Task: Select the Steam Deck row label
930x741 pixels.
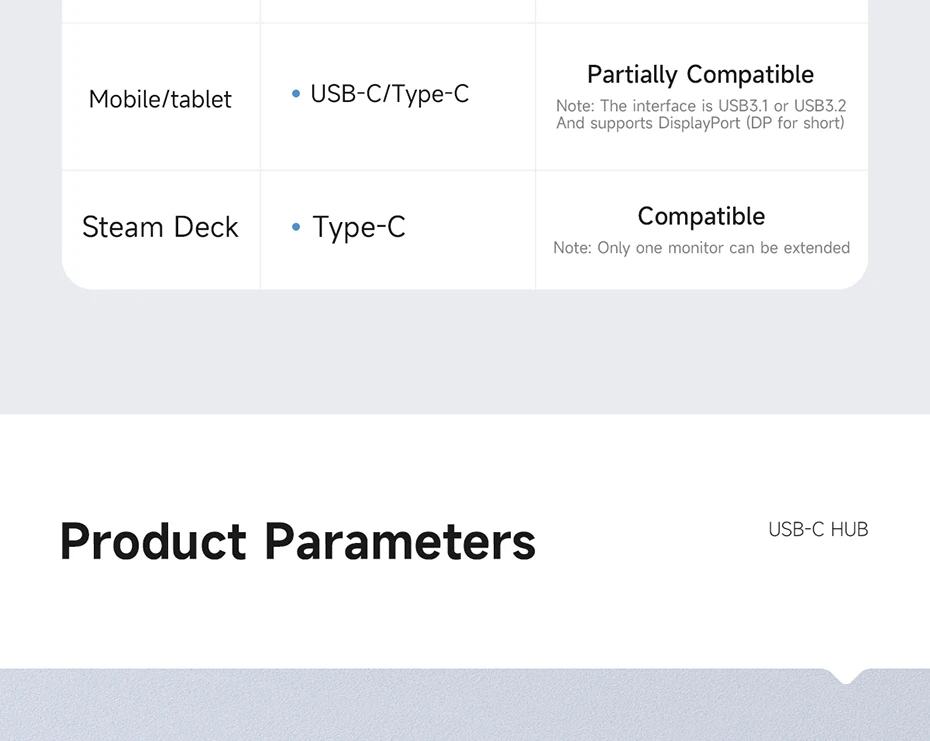Action: pos(160,227)
